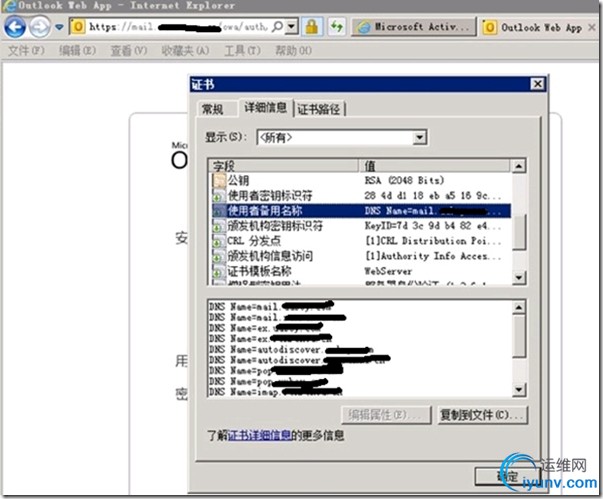Select the 使用者备用名称 row

361,211
